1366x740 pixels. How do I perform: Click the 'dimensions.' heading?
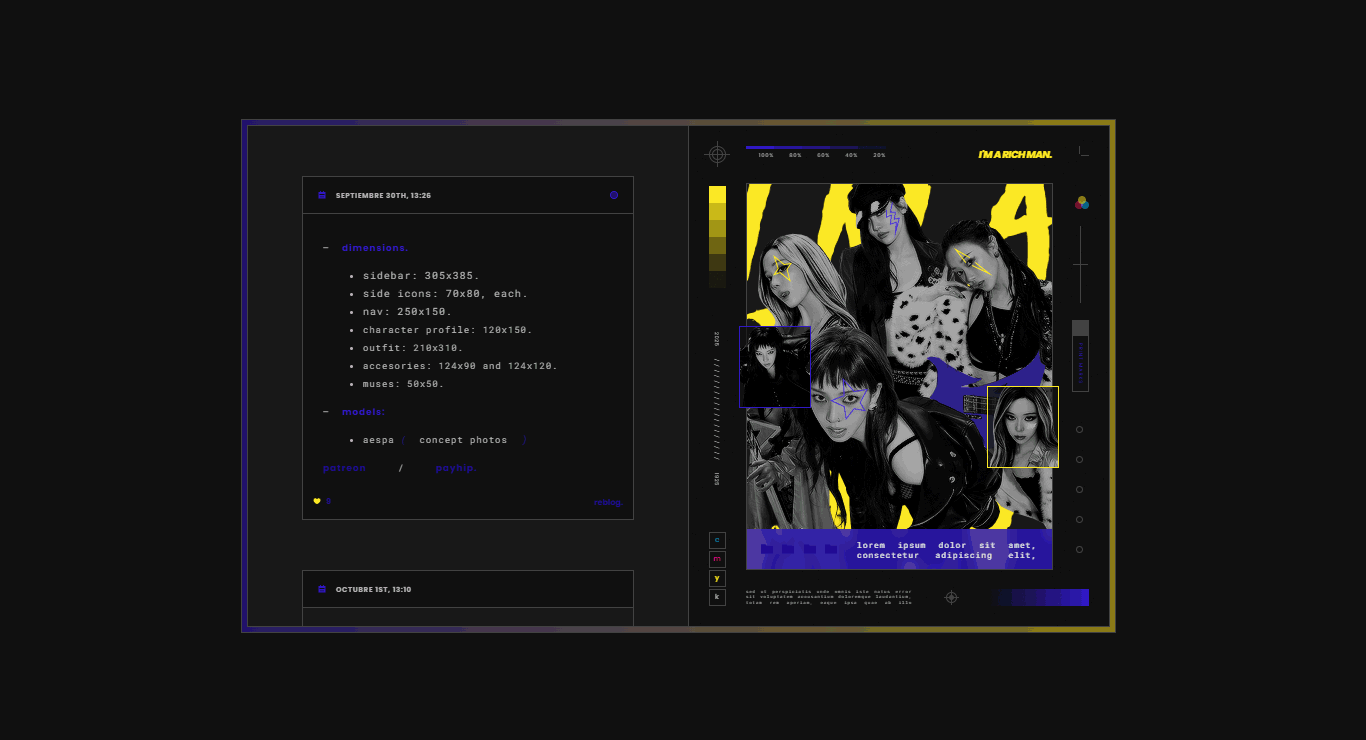click(375, 248)
